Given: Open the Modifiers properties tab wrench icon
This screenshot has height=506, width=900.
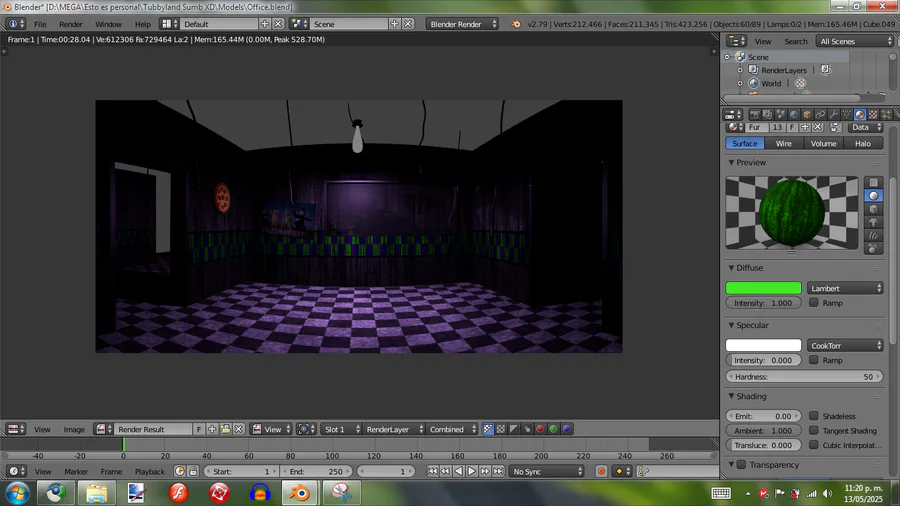Looking at the screenshot, I should [x=833, y=115].
